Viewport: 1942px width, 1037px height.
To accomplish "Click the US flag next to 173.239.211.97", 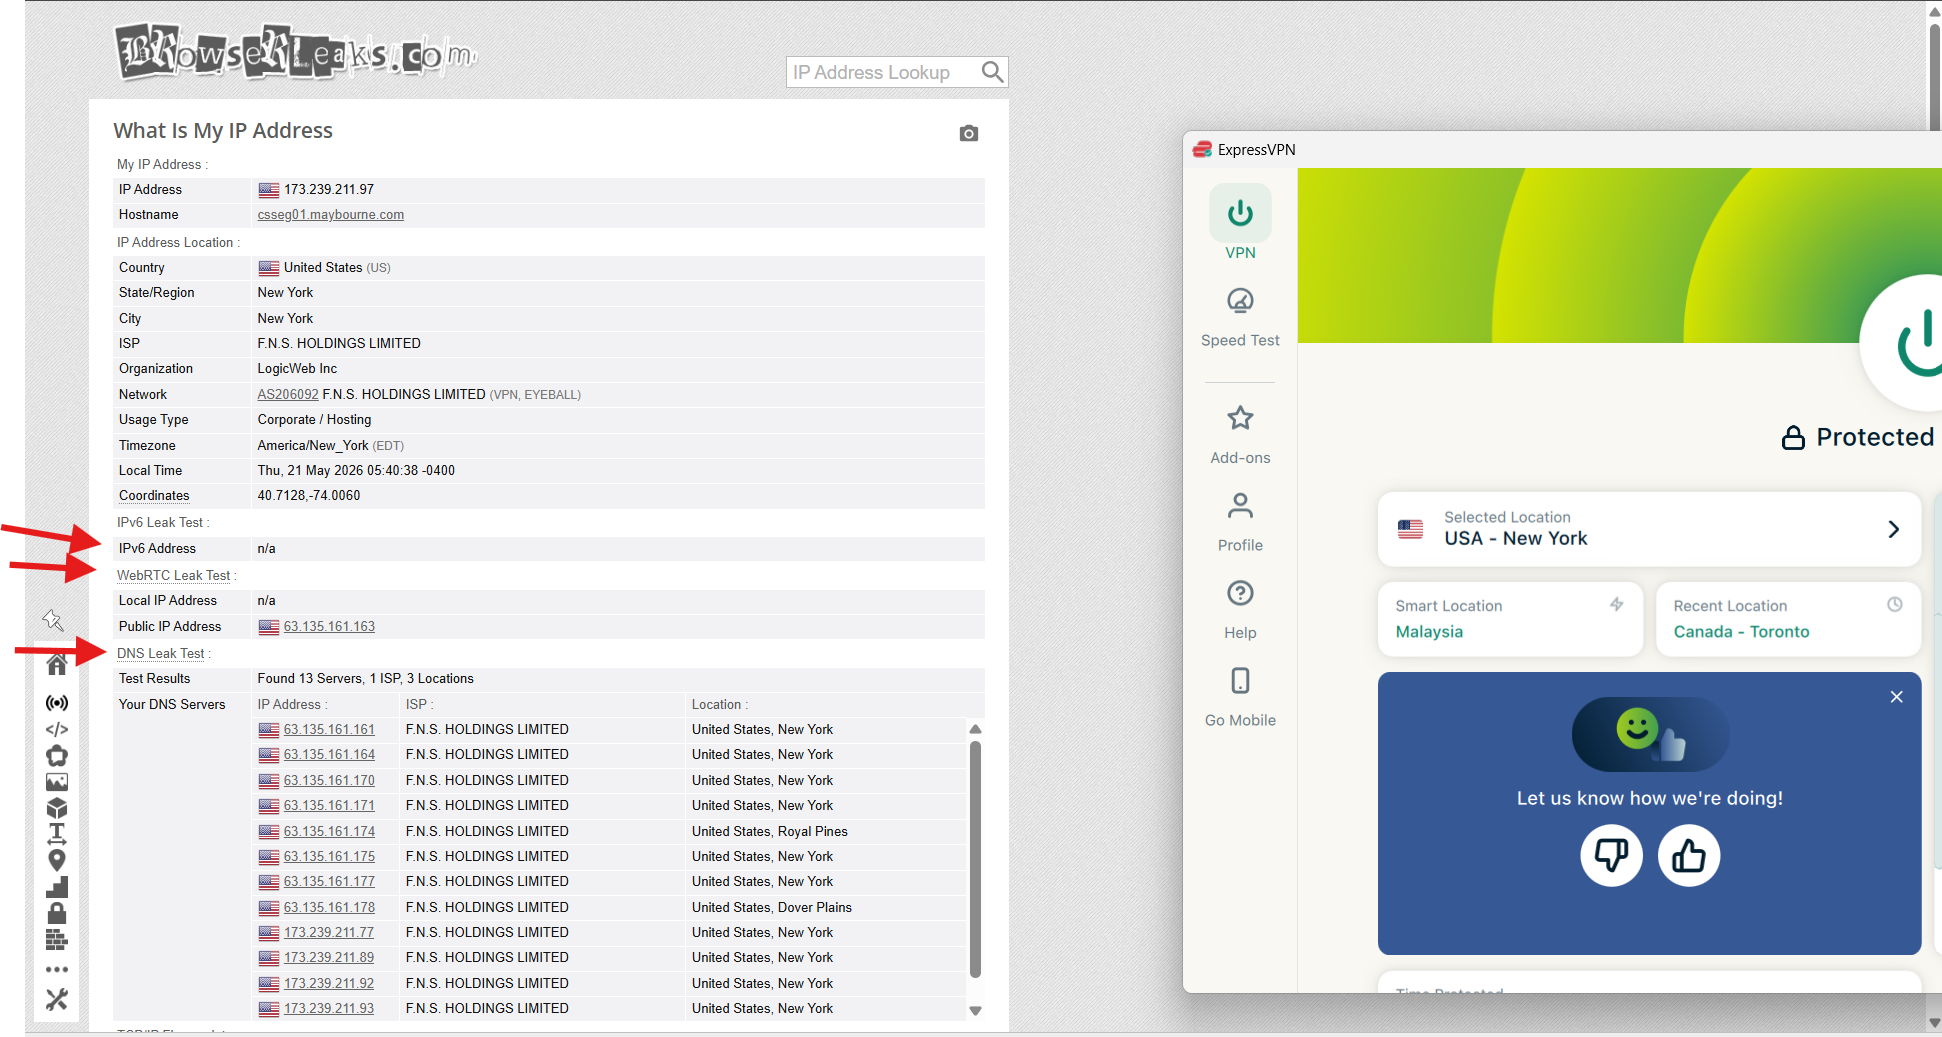I will [x=268, y=190].
